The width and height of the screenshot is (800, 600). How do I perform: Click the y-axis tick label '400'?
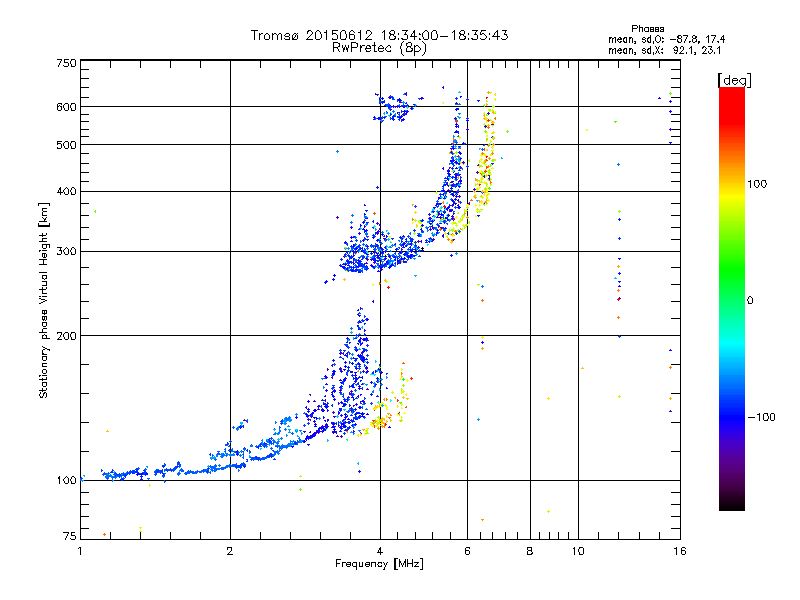[66, 191]
